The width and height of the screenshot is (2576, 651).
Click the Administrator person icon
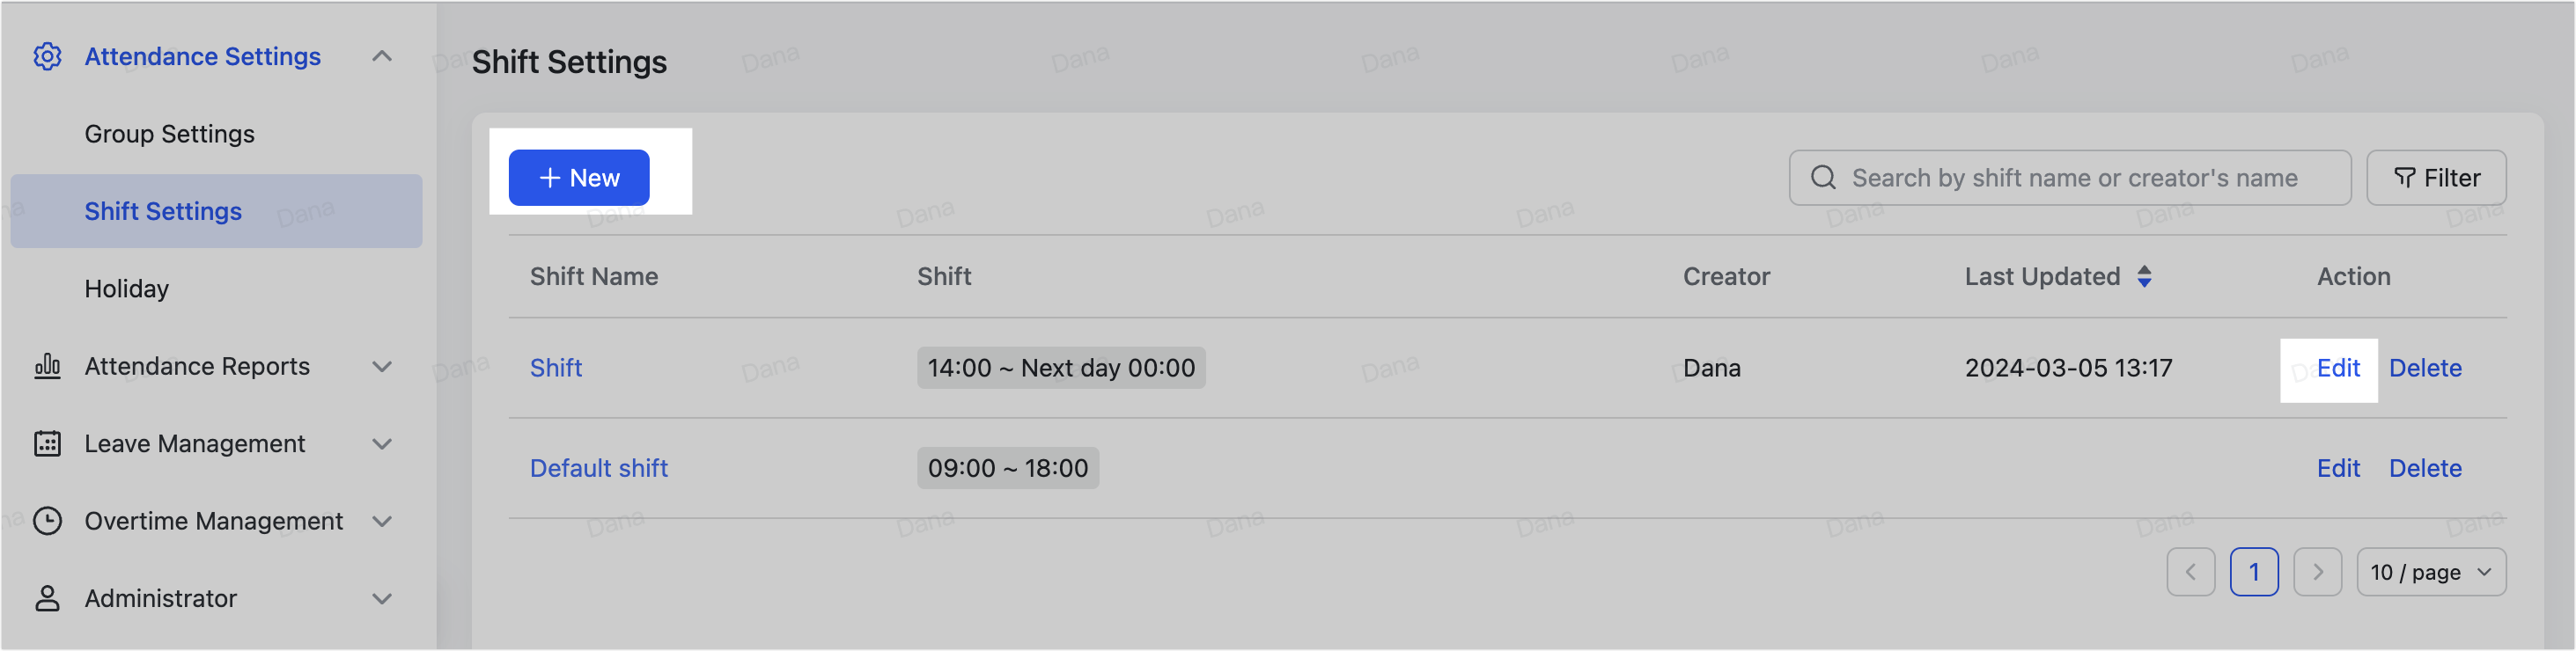(47, 598)
